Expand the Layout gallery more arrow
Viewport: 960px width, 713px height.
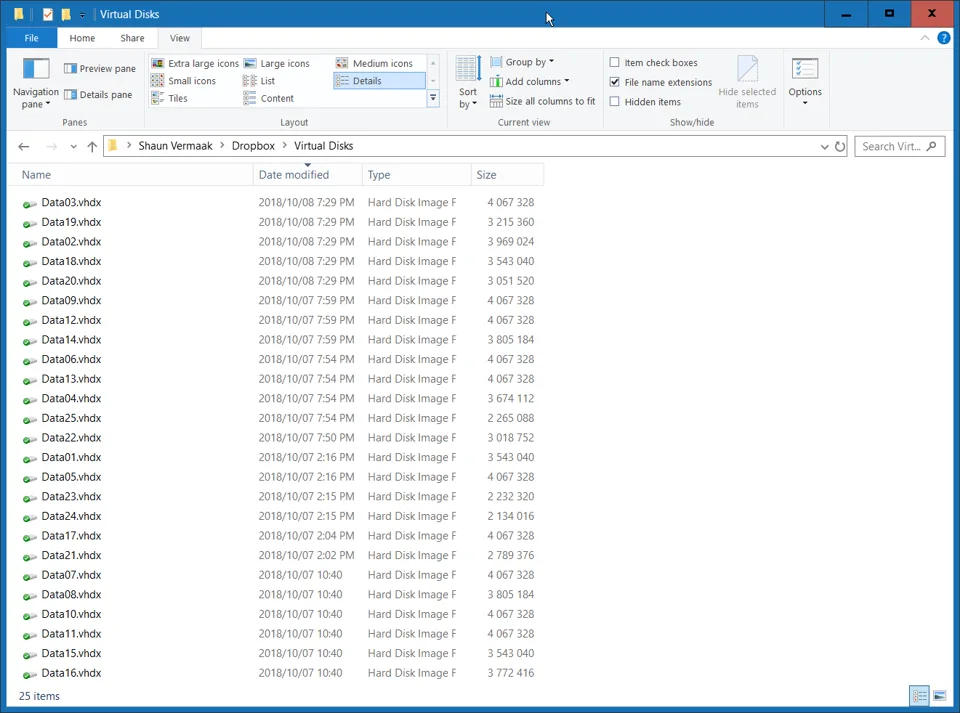[433, 98]
